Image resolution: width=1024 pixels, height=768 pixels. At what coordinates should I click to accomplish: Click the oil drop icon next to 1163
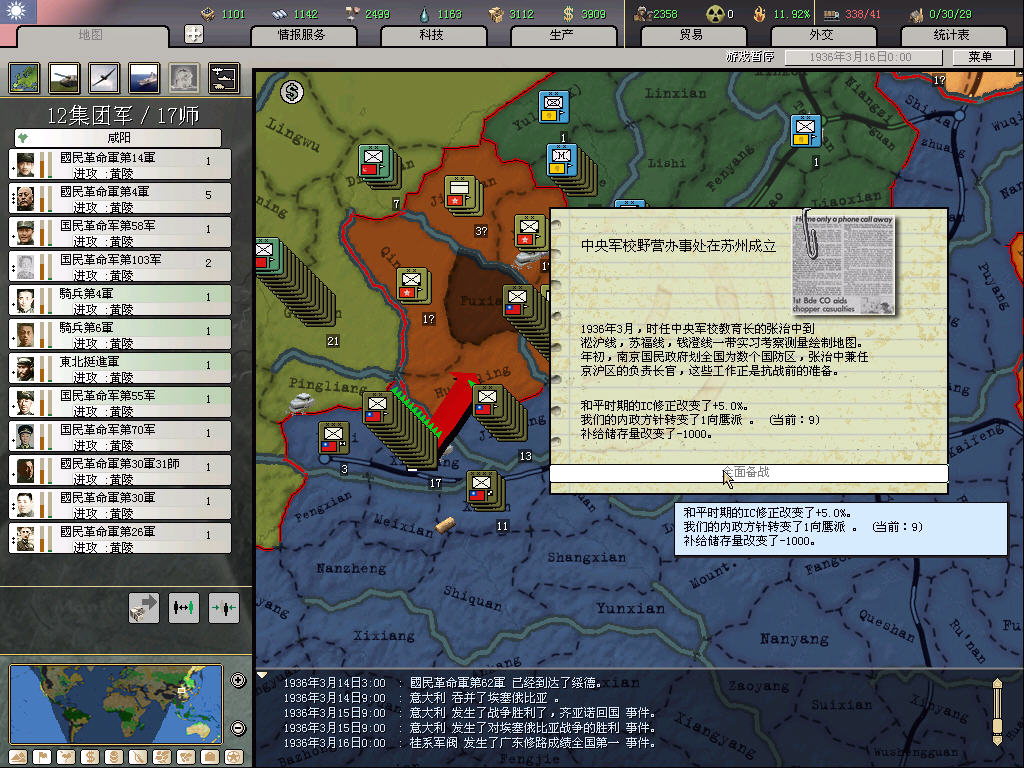coord(424,14)
